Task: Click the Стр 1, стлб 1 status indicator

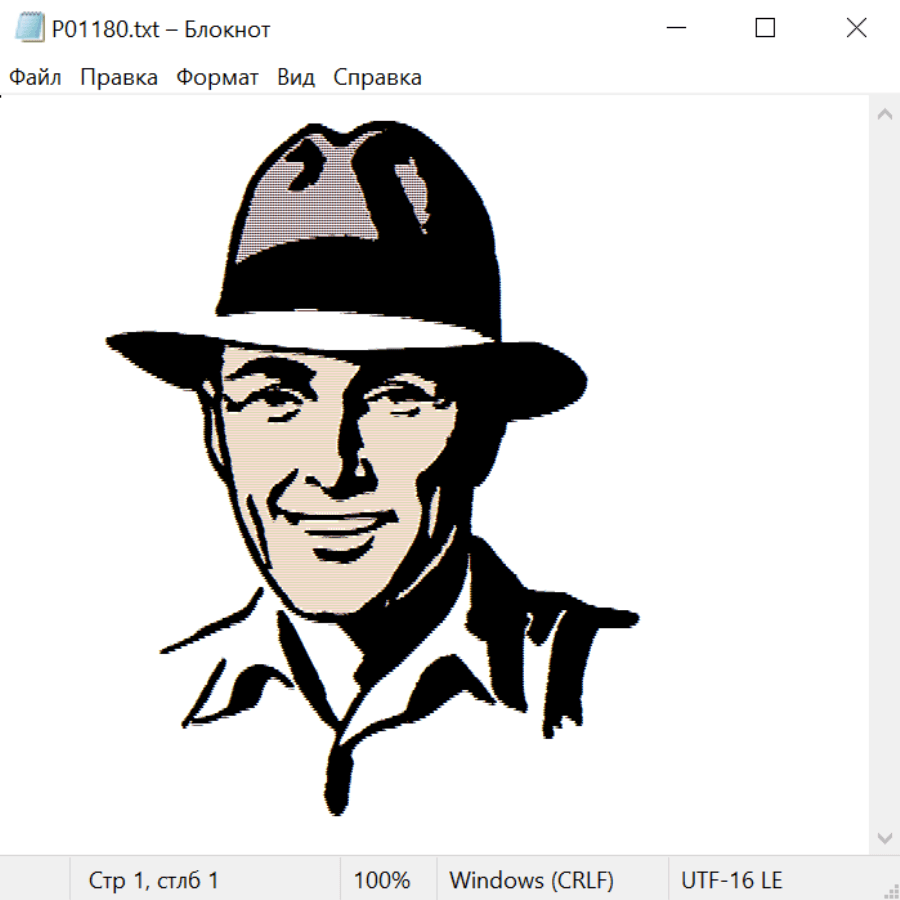Action: point(153,880)
